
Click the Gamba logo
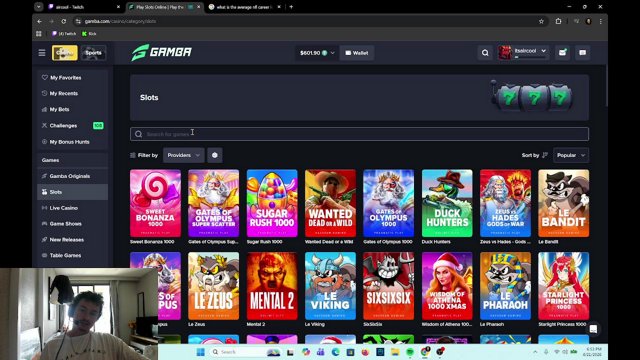[162, 53]
